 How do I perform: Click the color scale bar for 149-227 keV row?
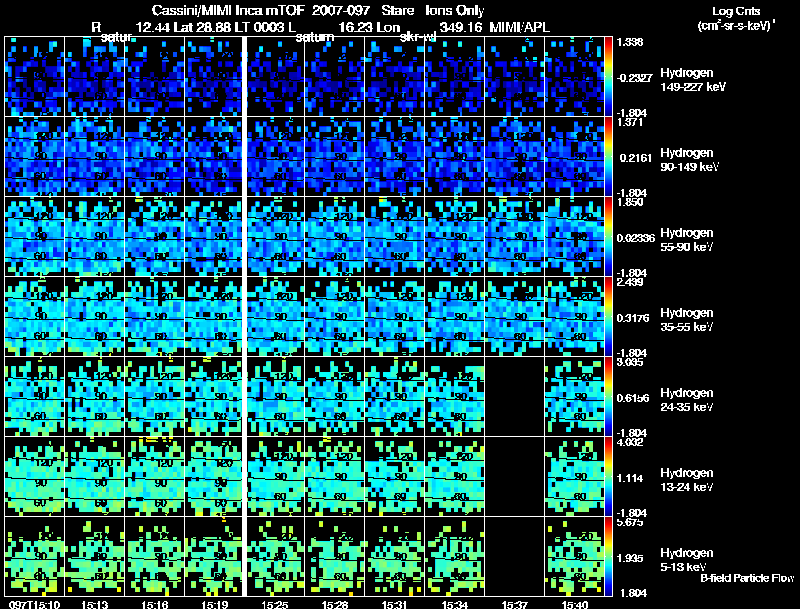(x=608, y=77)
